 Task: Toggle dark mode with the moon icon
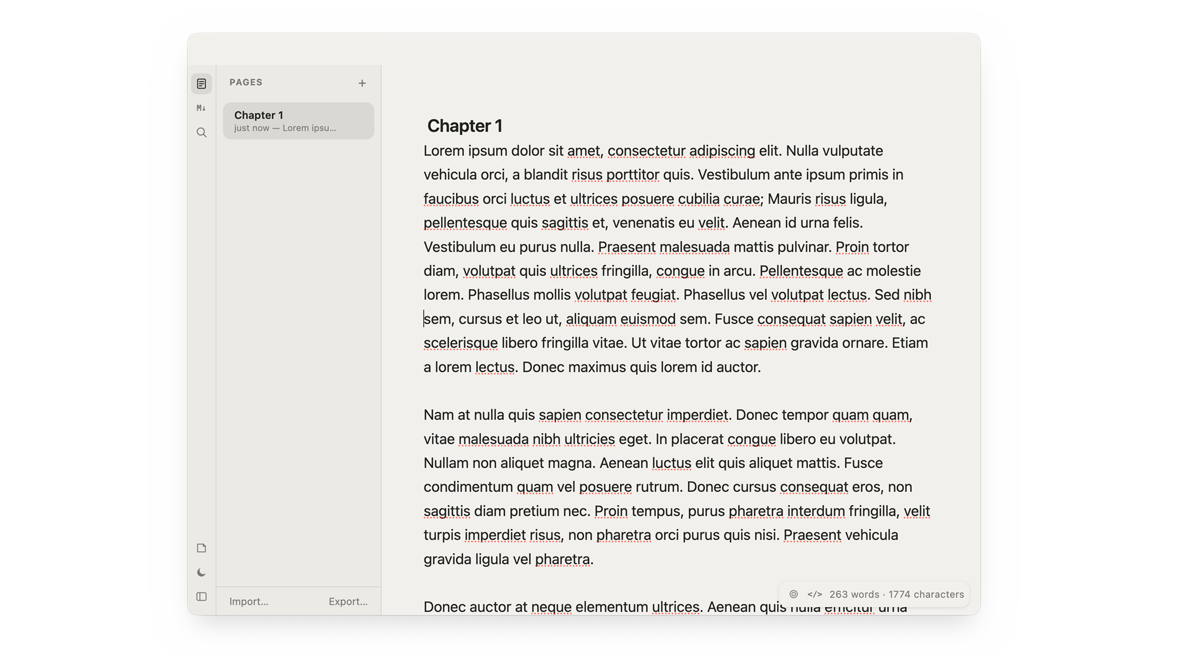201,573
